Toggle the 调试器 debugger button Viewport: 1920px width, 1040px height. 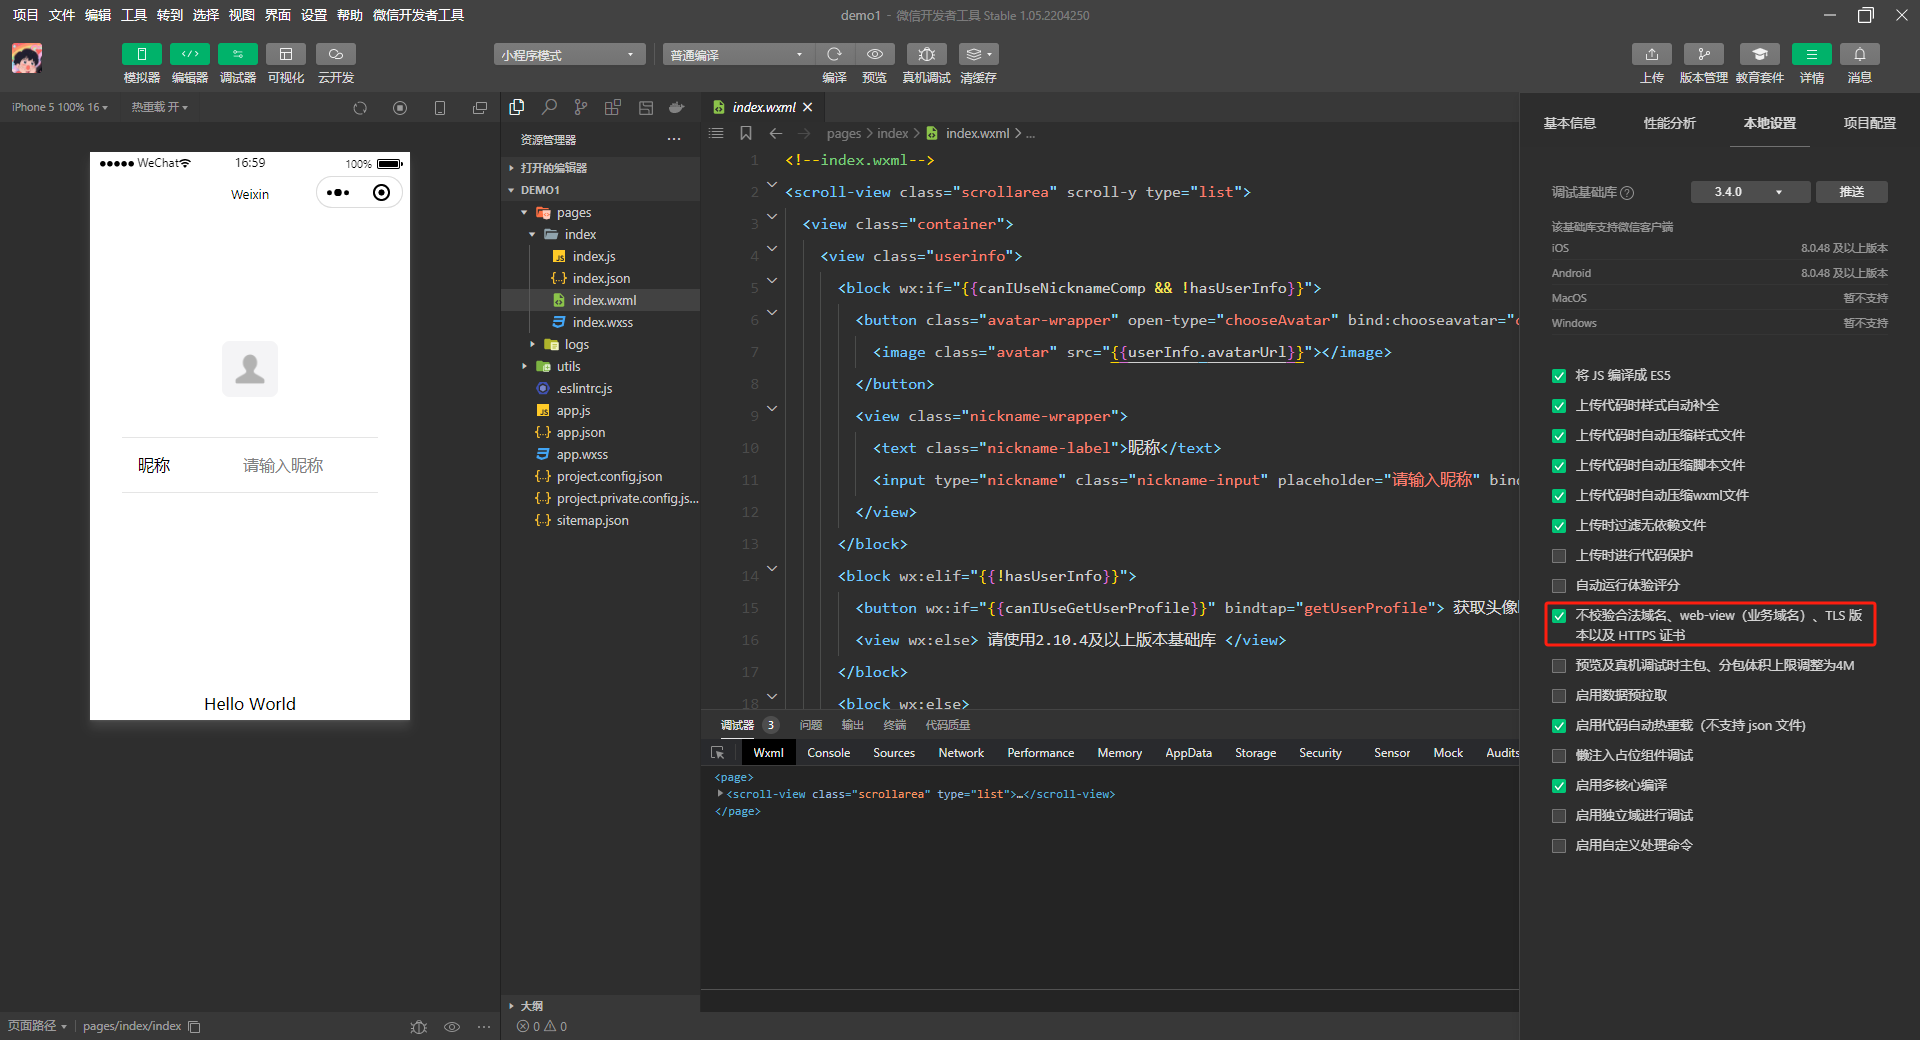click(237, 54)
